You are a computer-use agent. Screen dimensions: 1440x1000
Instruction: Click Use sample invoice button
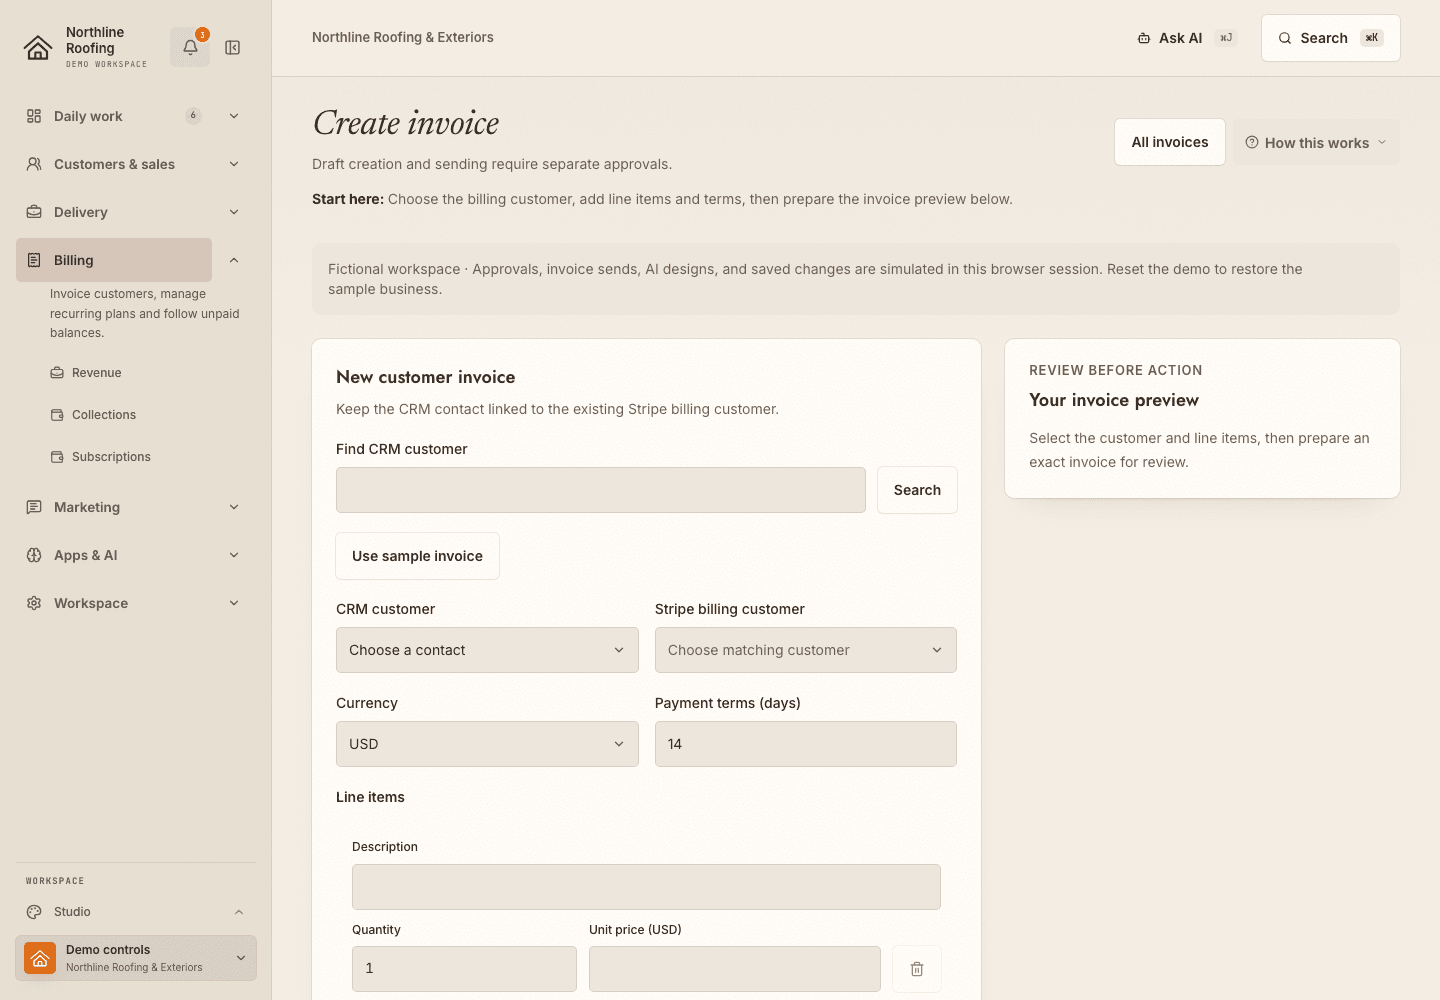click(x=417, y=556)
